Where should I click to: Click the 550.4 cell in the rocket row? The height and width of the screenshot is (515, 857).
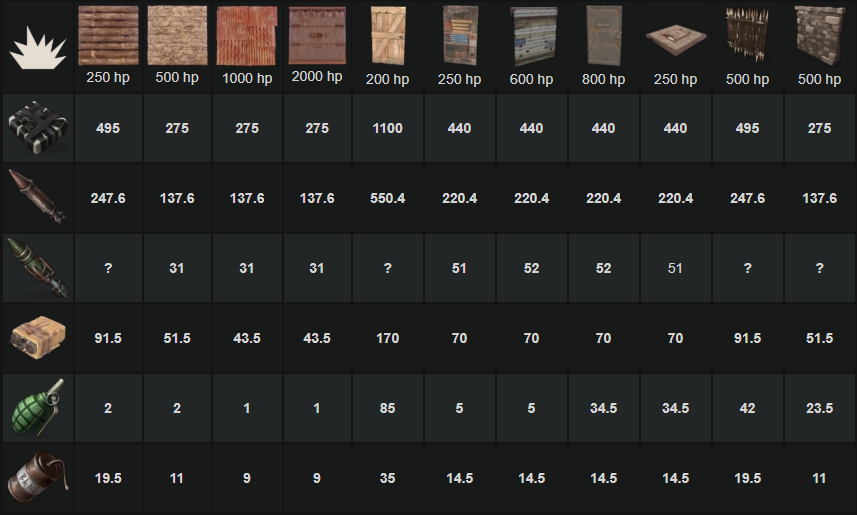click(x=388, y=198)
